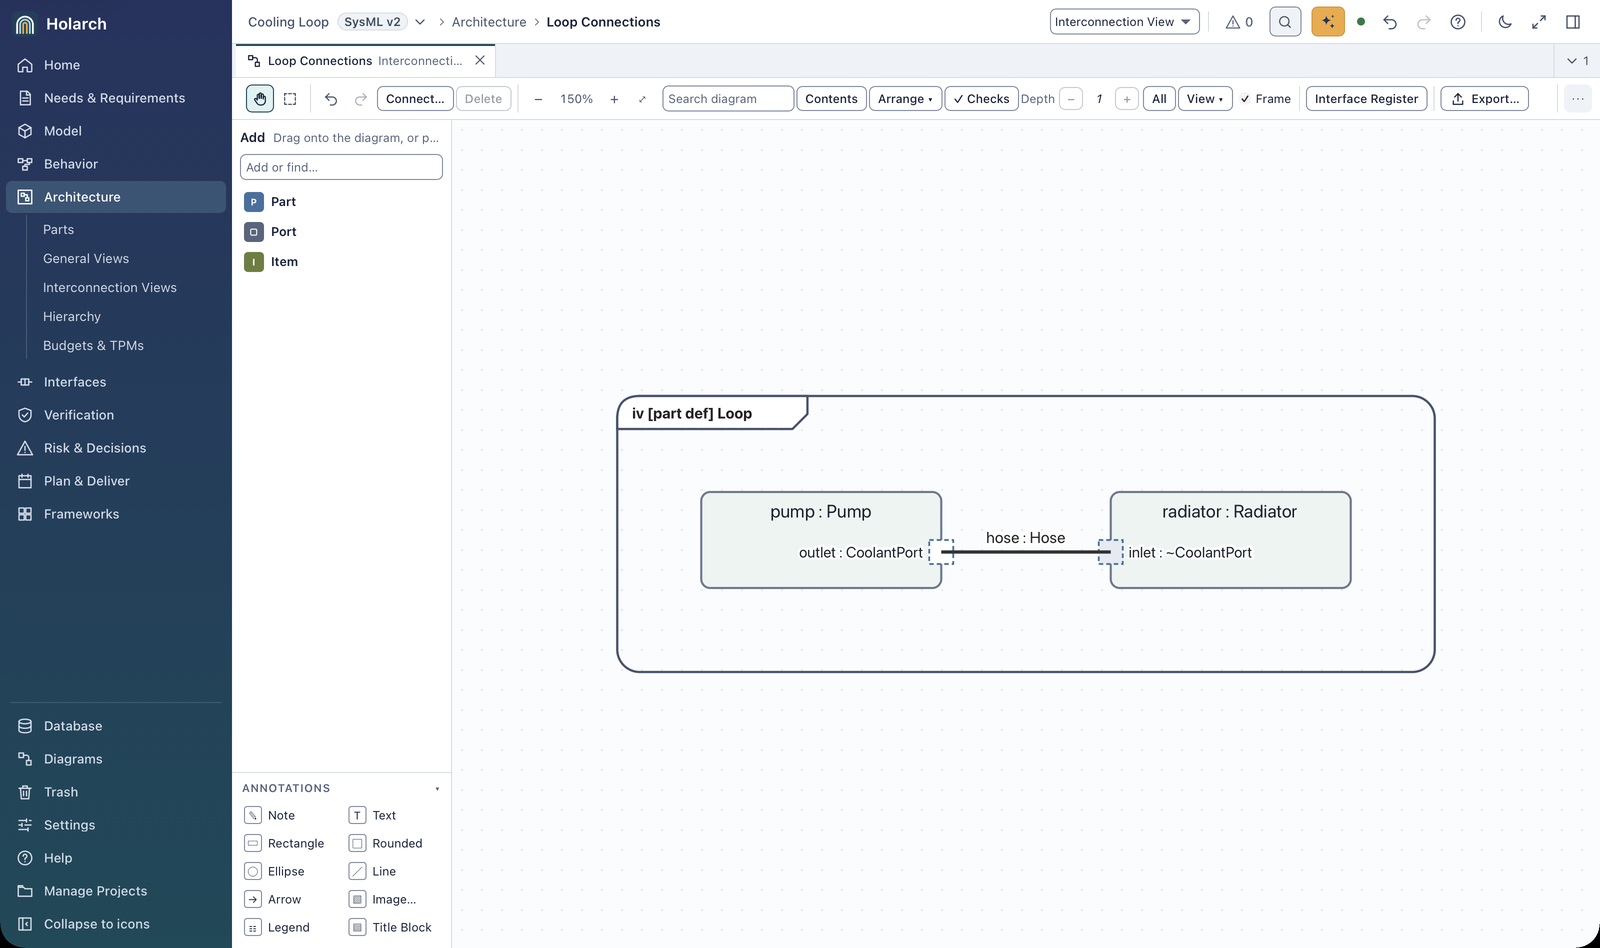The image size is (1600, 948).
Task: Fit diagram to screen
Action: [x=642, y=99]
